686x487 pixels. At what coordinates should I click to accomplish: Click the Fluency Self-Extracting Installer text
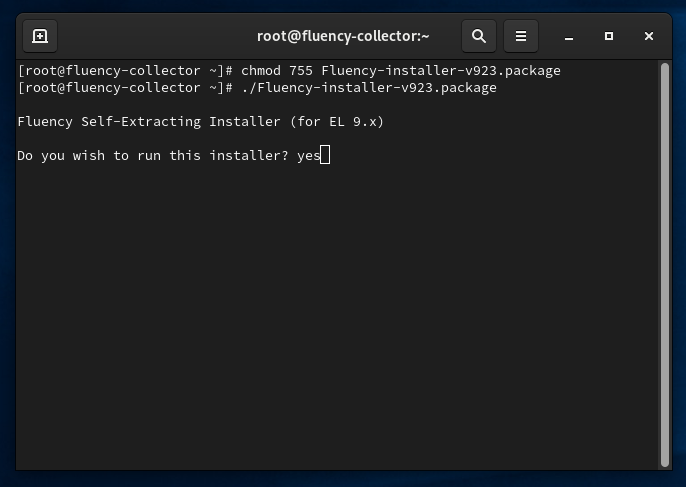[200, 121]
